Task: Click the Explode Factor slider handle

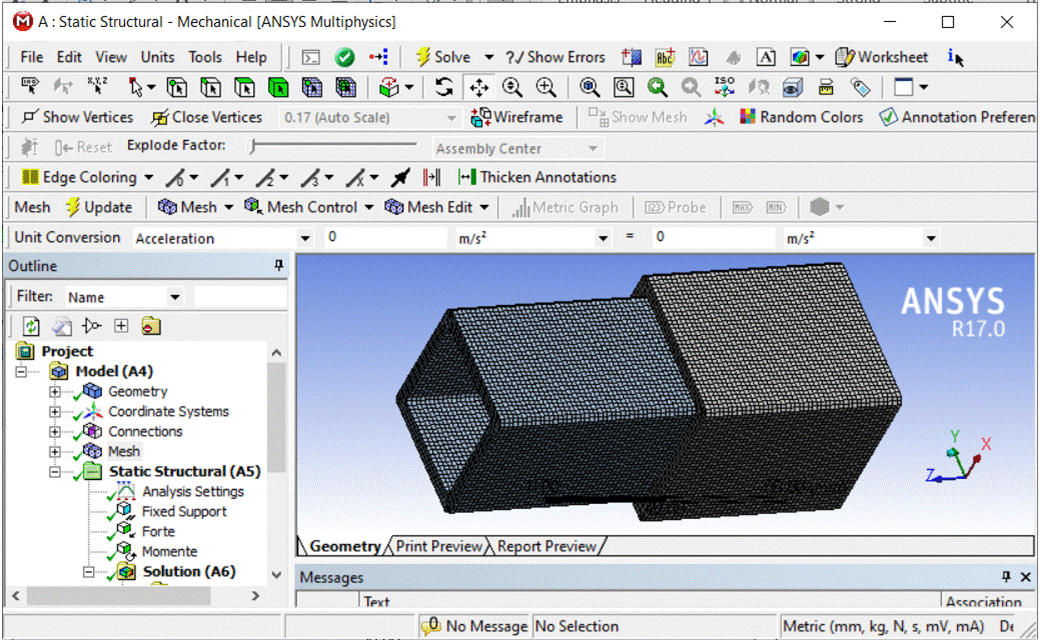Action: (x=253, y=146)
